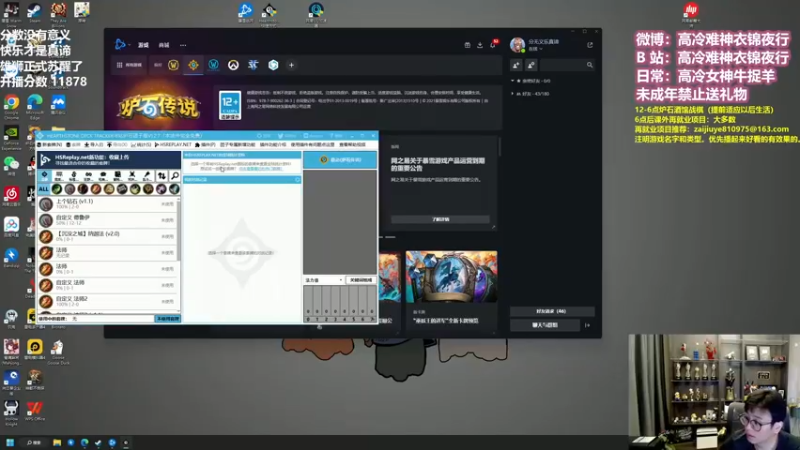Open the 统计(S) statistics menu
The height and width of the screenshot is (450, 800).
click(141, 145)
